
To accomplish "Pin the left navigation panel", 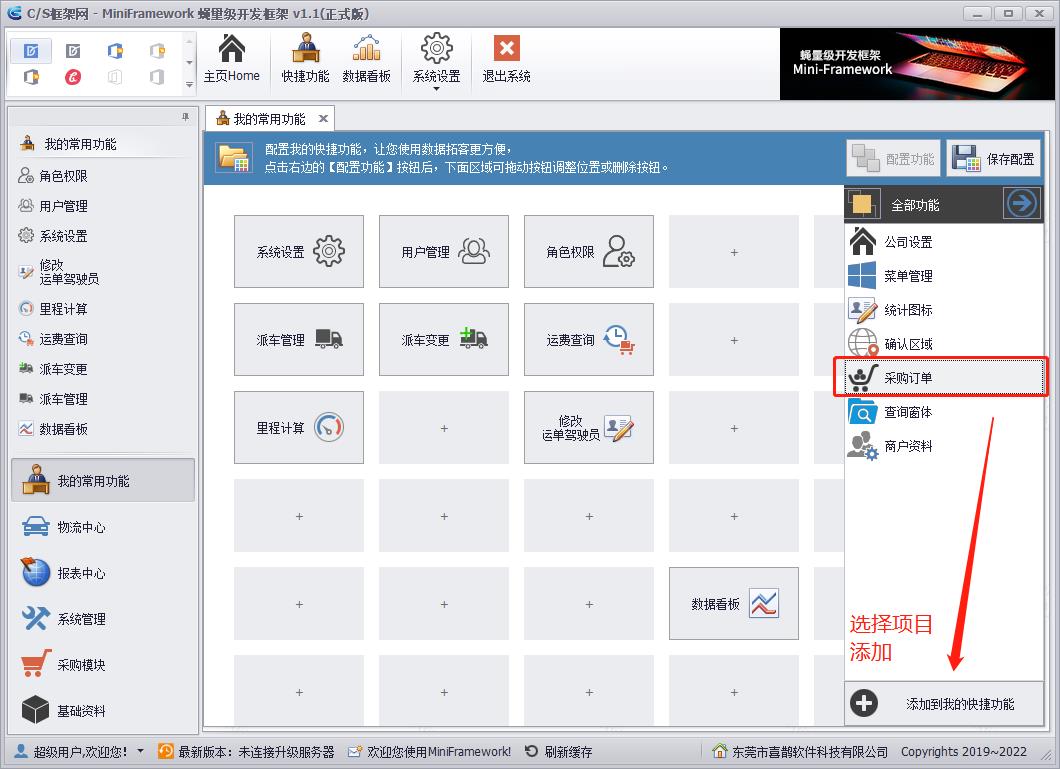I will point(185,117).
